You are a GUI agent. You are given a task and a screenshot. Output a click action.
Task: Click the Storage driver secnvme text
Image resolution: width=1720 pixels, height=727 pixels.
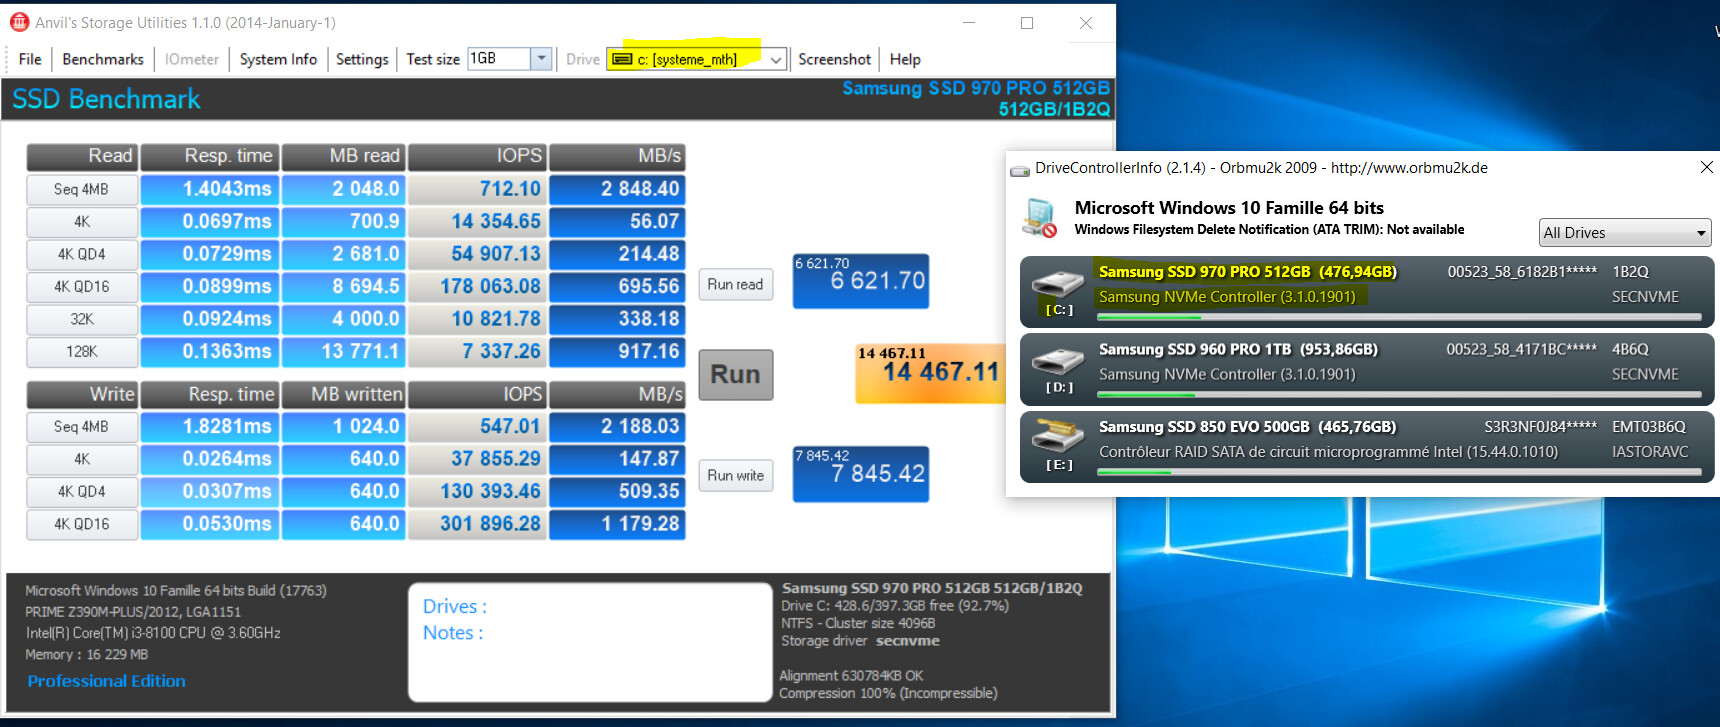point(860,641)
